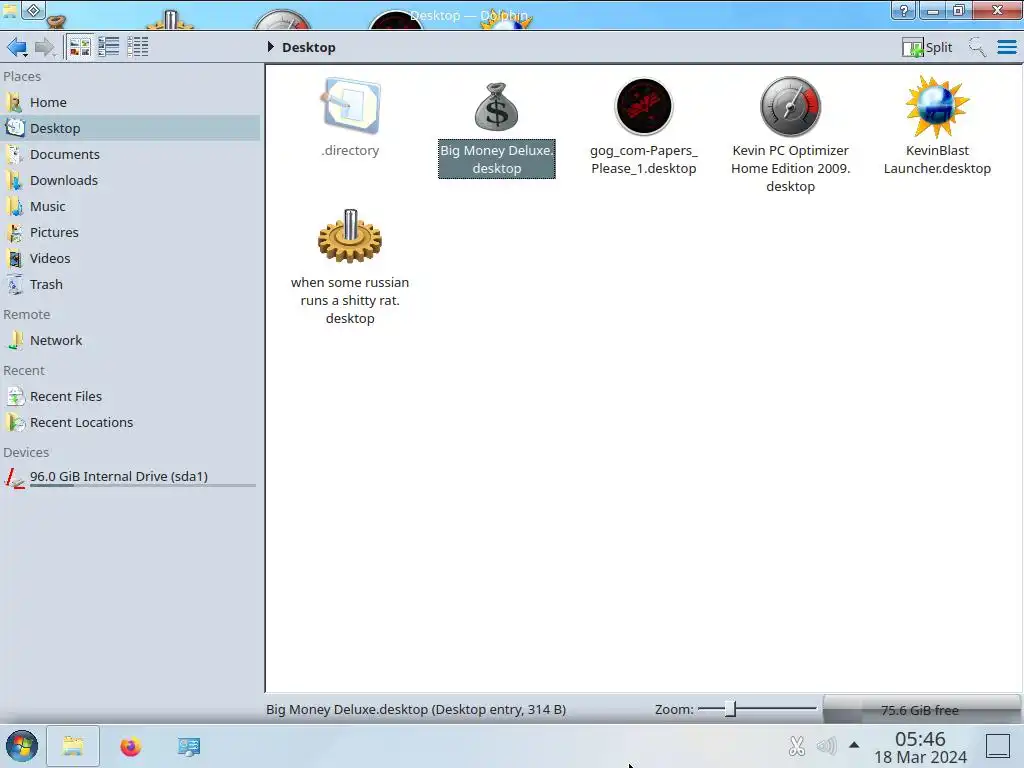1024x768 pixels.
Task: Select Big Money Deluxe money bag icon
Action: coord(496,106)
